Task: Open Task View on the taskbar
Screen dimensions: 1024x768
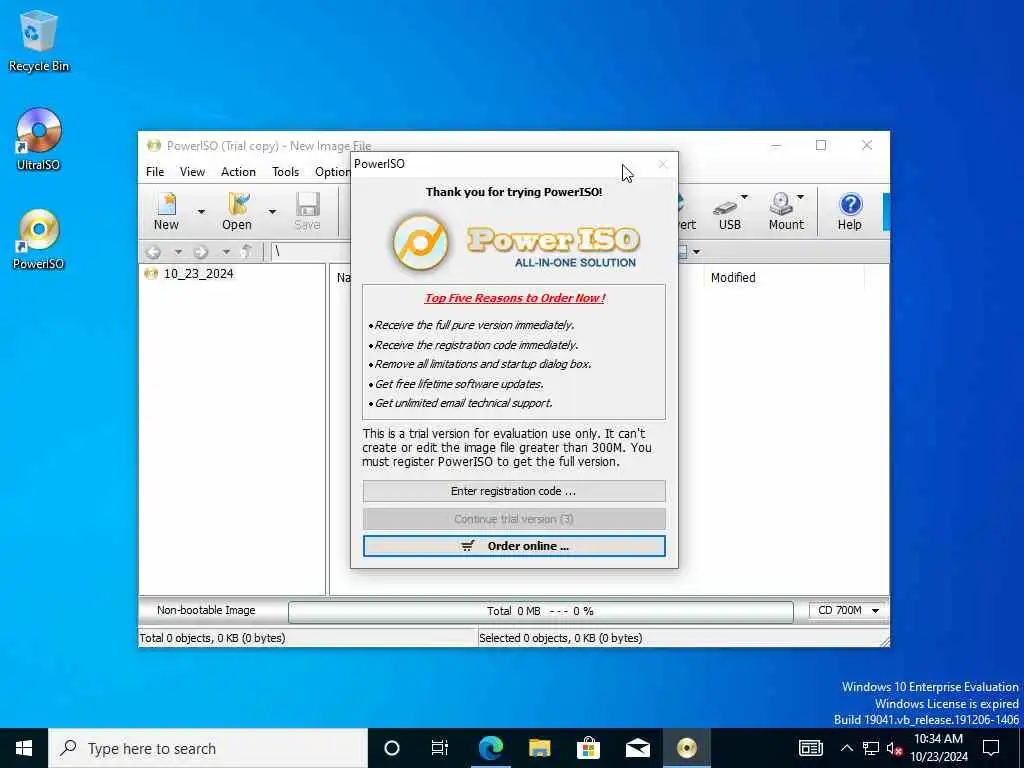Action: 440,748
